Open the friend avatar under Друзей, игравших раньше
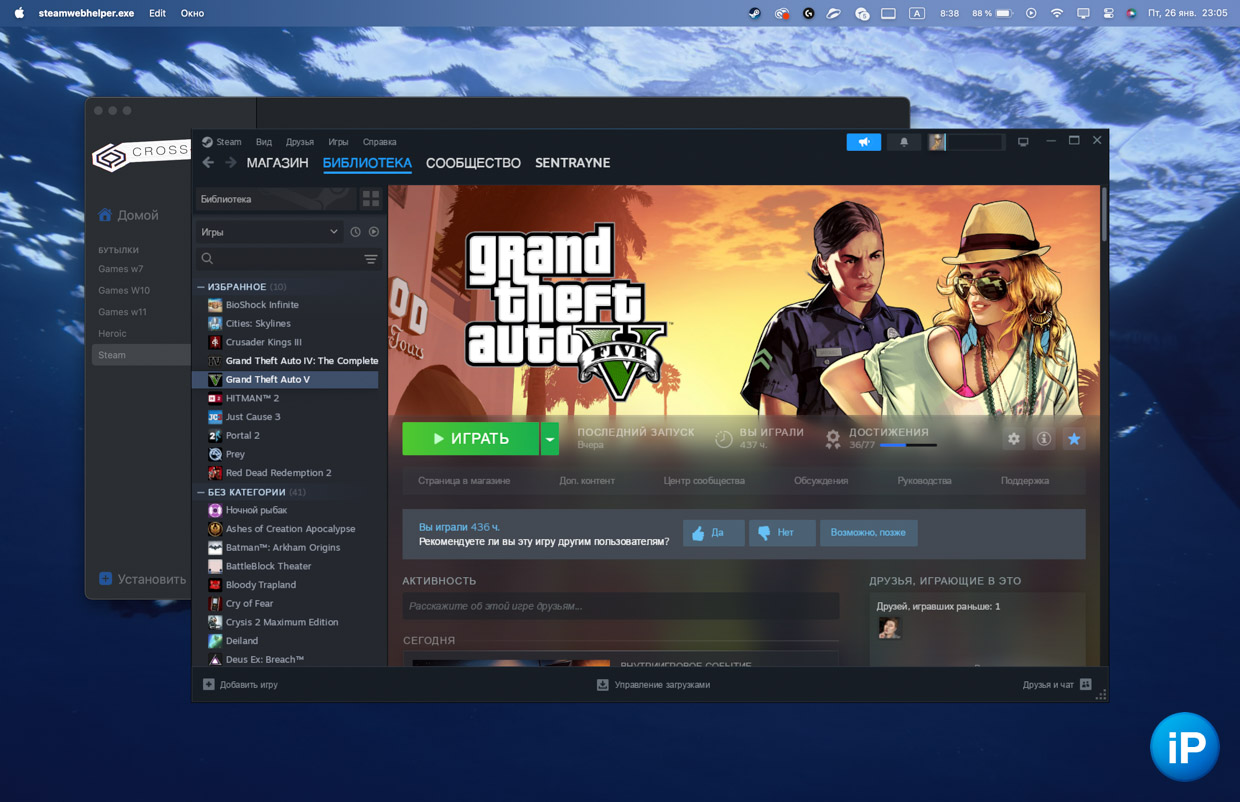Image resolution: width=1240 pixels, height=802 pixels. pos(889,627)
